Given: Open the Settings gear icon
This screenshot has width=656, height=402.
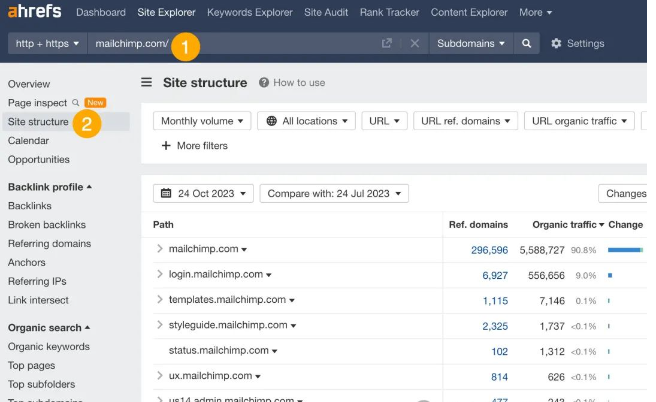Looking at the screenshot, I should 557,44.
